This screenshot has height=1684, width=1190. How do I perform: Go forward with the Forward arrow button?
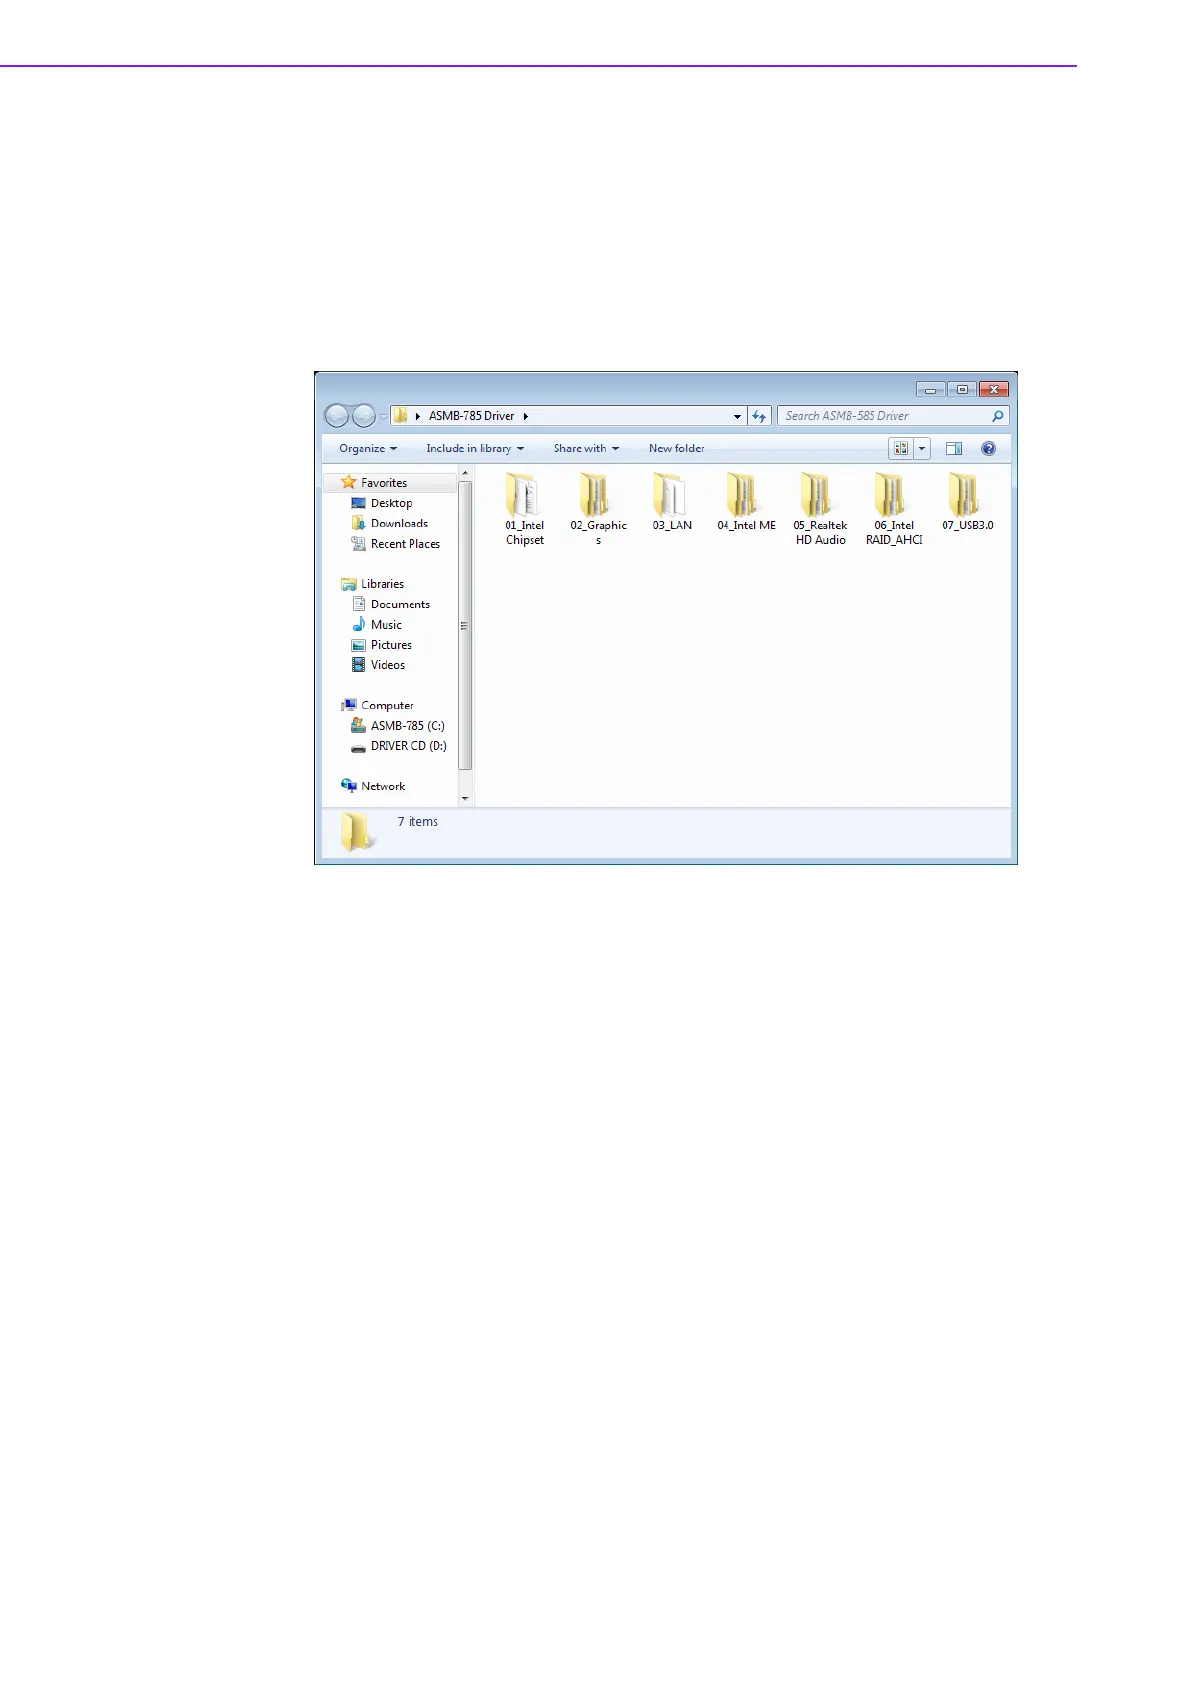click(364, 415)
